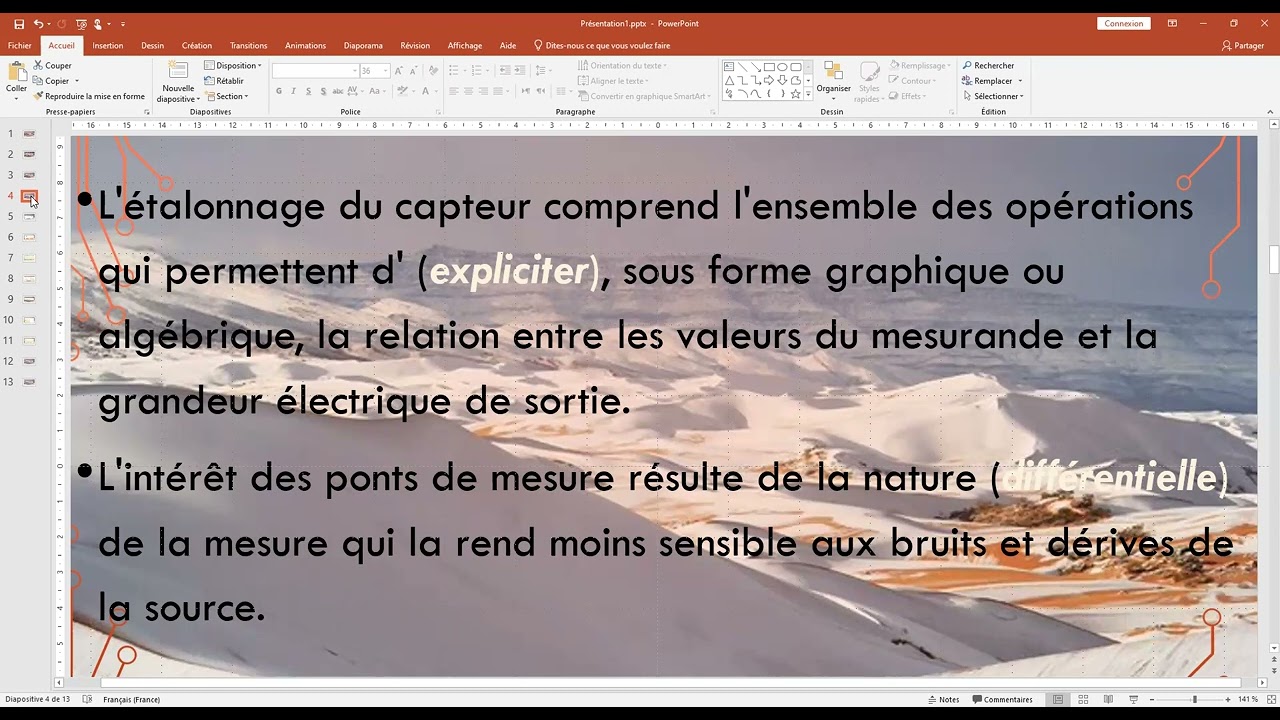The width and height of the screenshot is (1280, 720).
Task: Click the Coller paste icon
Action: 16,73
